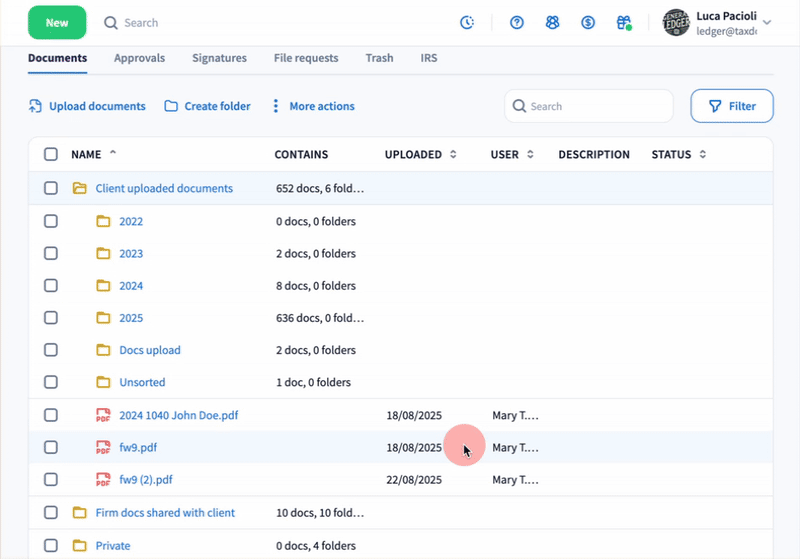
Task: Click the documents search input field
Action: click(596, 106)
